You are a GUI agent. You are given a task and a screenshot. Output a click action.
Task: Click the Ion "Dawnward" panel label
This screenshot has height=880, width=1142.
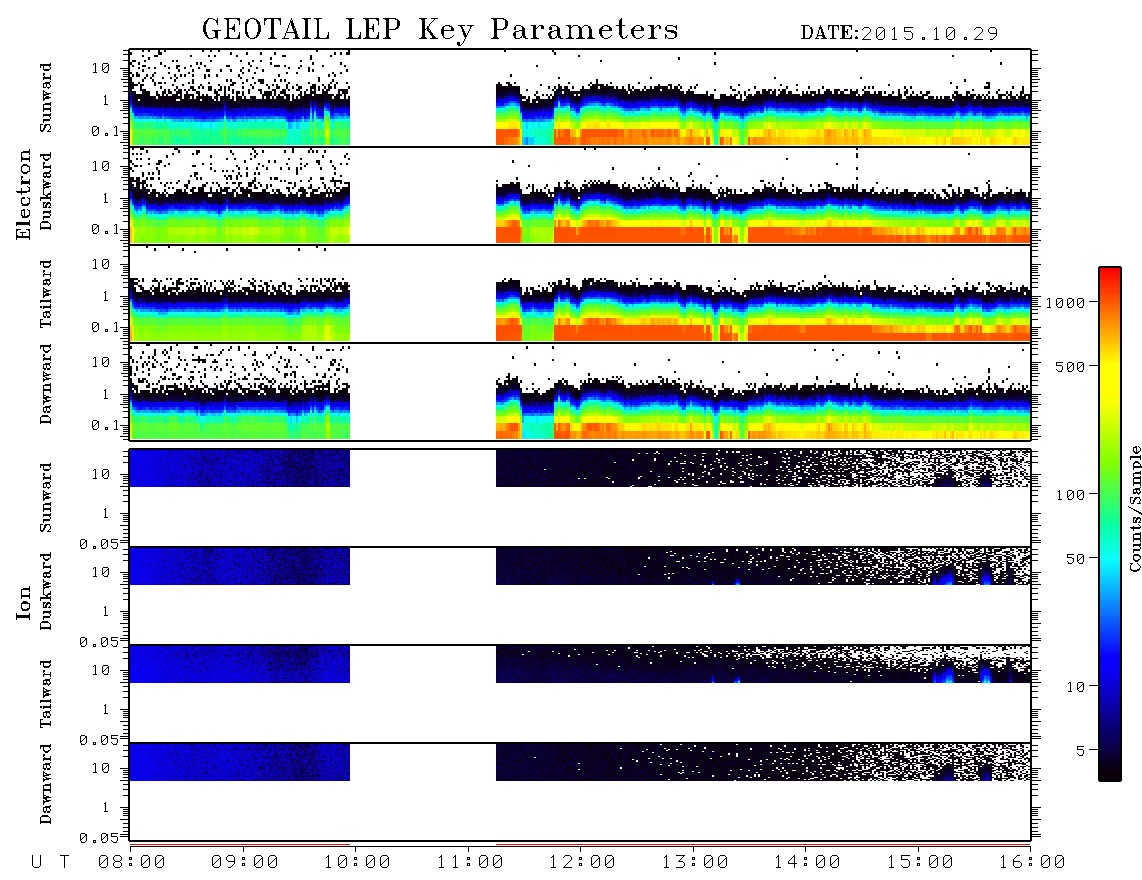[x=46, y=784]
